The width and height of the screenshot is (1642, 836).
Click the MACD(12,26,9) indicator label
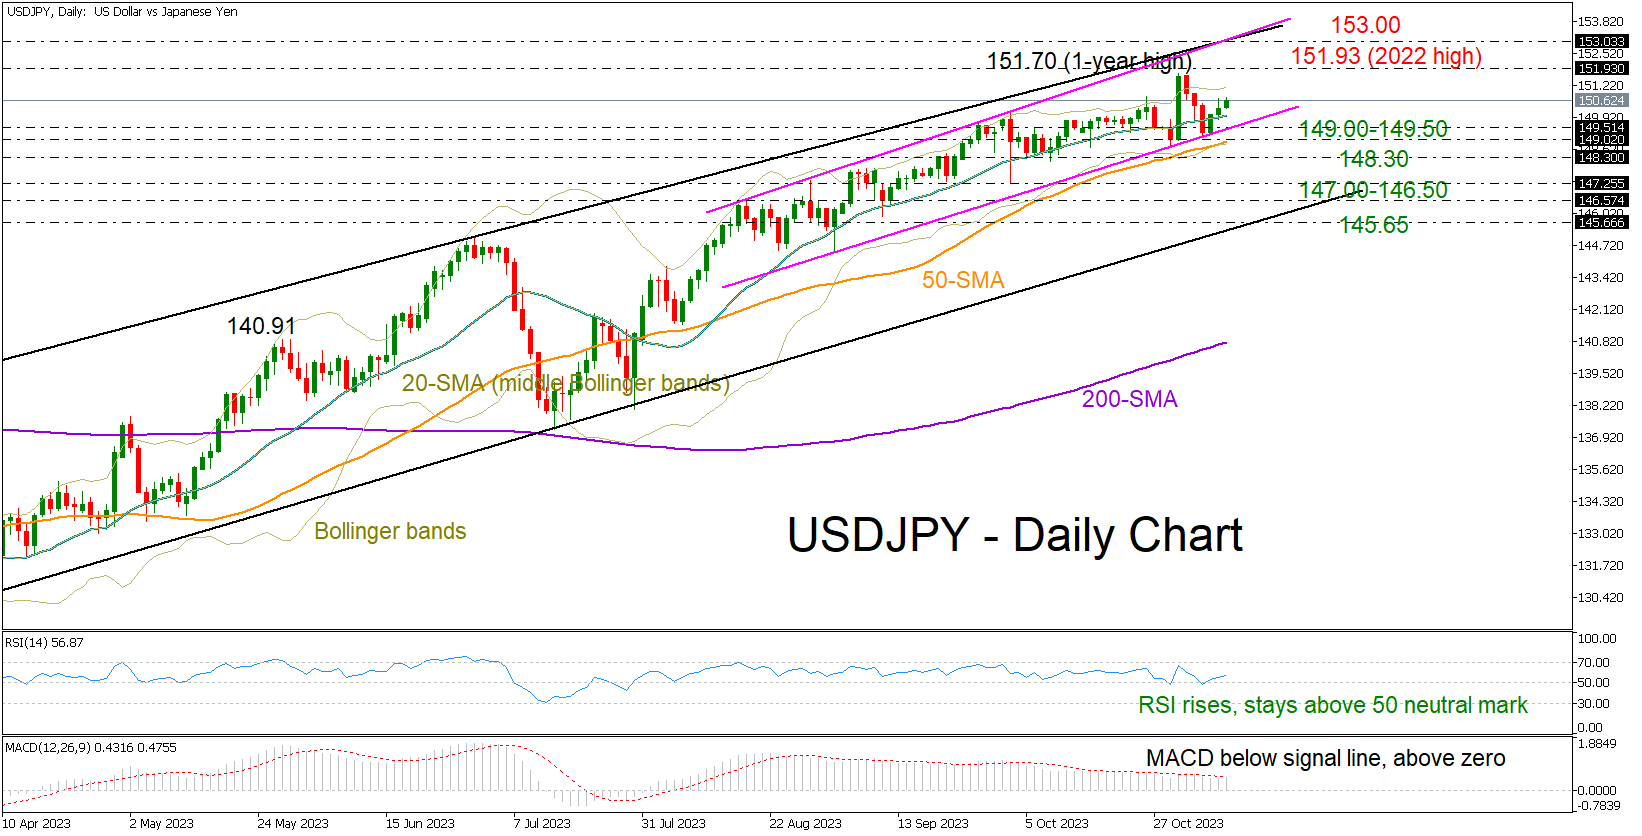(x=91, y=747)
